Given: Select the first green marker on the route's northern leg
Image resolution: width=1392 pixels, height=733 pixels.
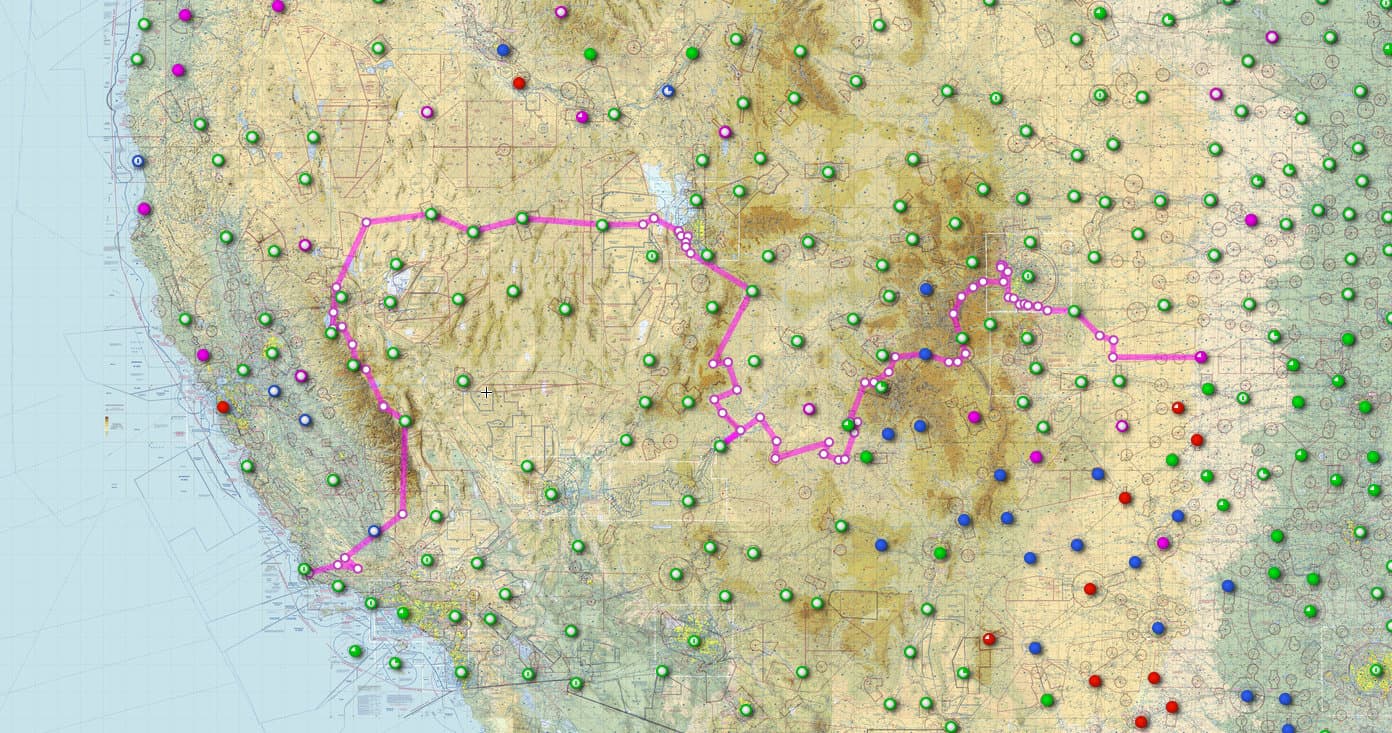Looking at the screenshot, I should [431, 214].
